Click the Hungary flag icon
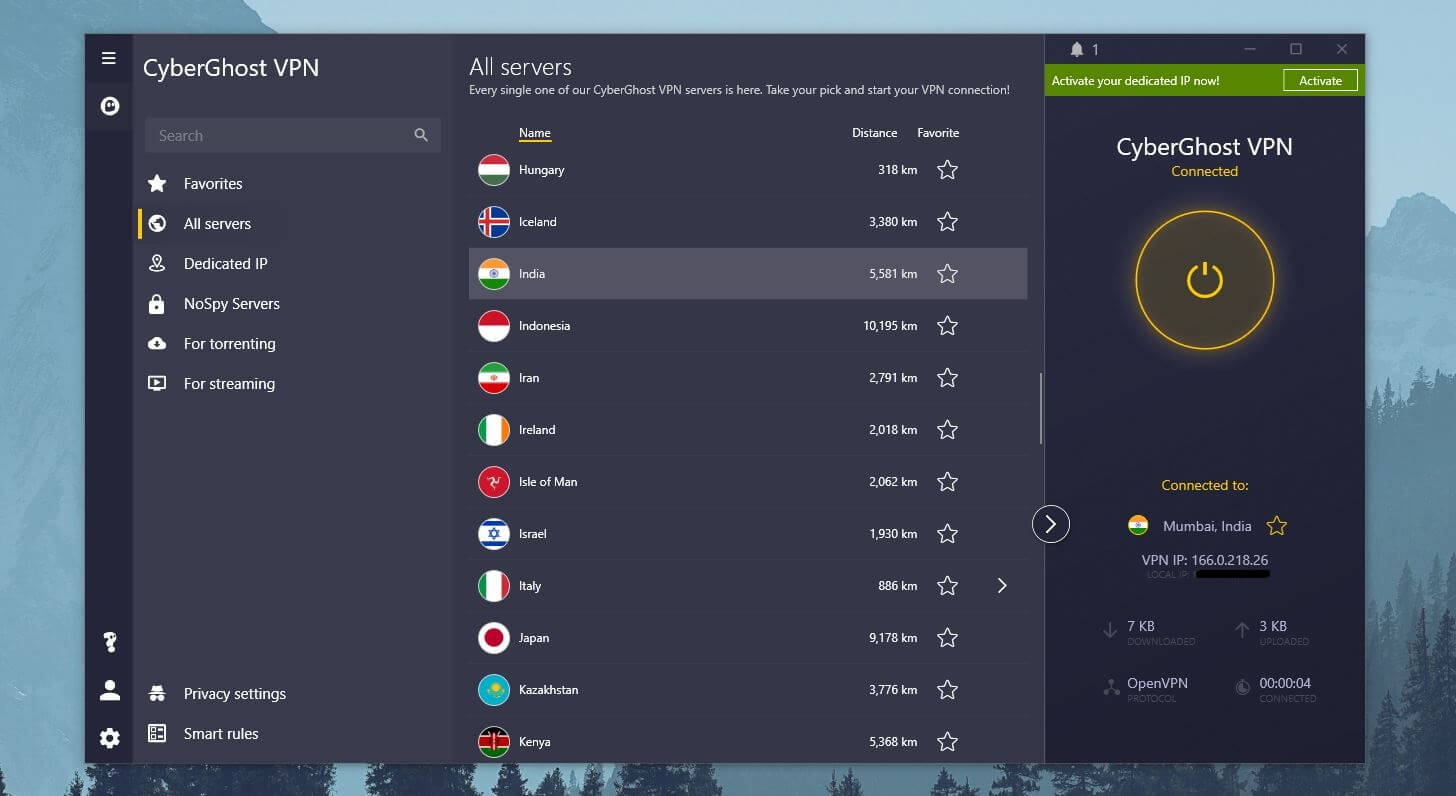This screenshot has width=1456, height=796. 494,170
